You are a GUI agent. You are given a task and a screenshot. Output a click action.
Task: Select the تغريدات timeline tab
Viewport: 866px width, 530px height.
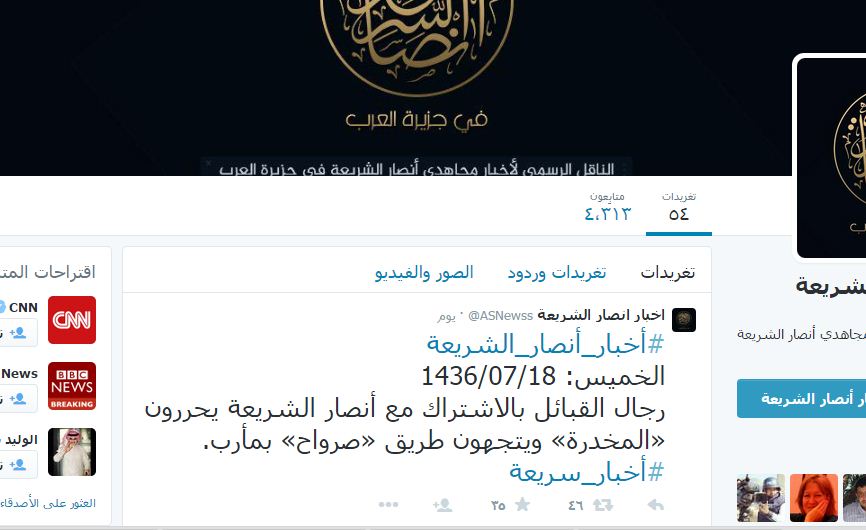668,273
